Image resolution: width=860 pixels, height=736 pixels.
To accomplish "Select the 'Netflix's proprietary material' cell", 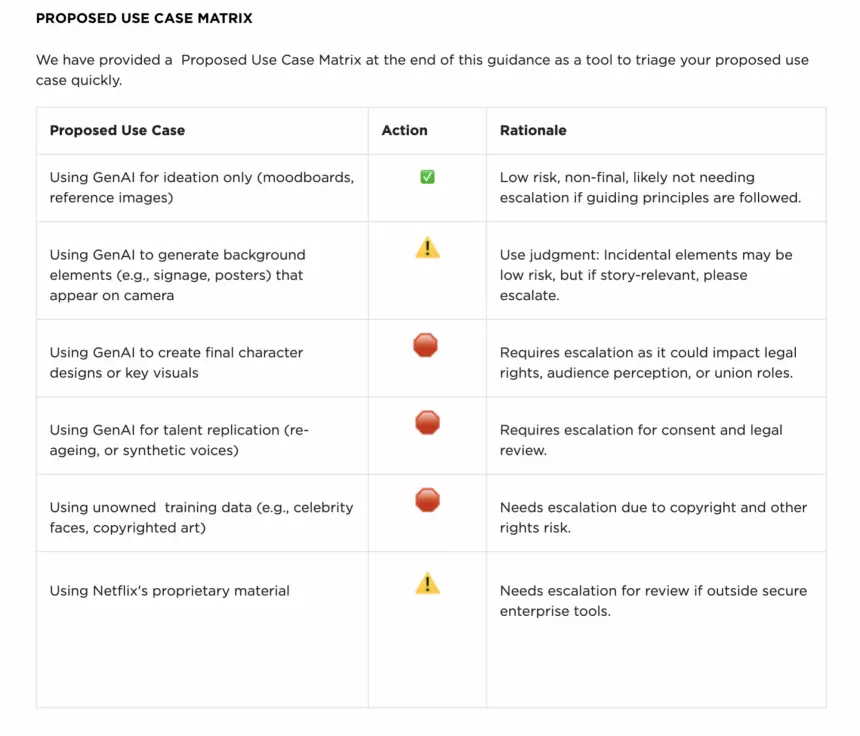I will (170, 591).
